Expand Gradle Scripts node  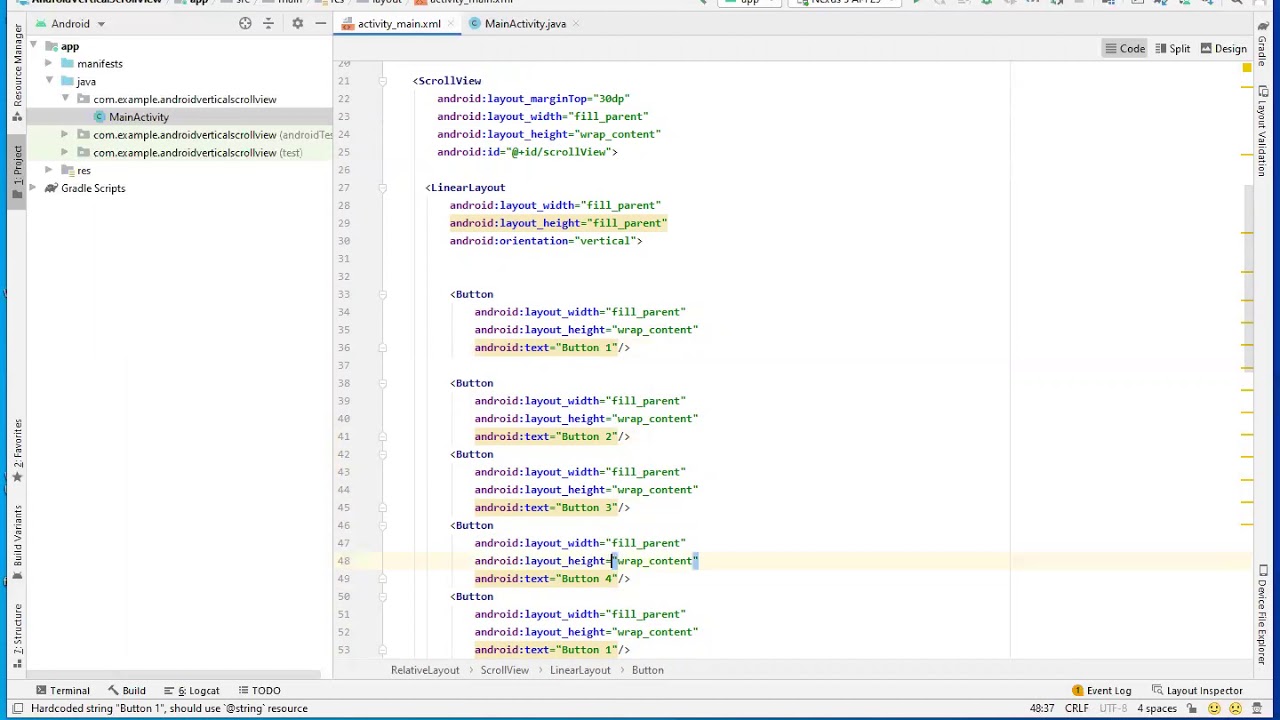click(33, 188)
